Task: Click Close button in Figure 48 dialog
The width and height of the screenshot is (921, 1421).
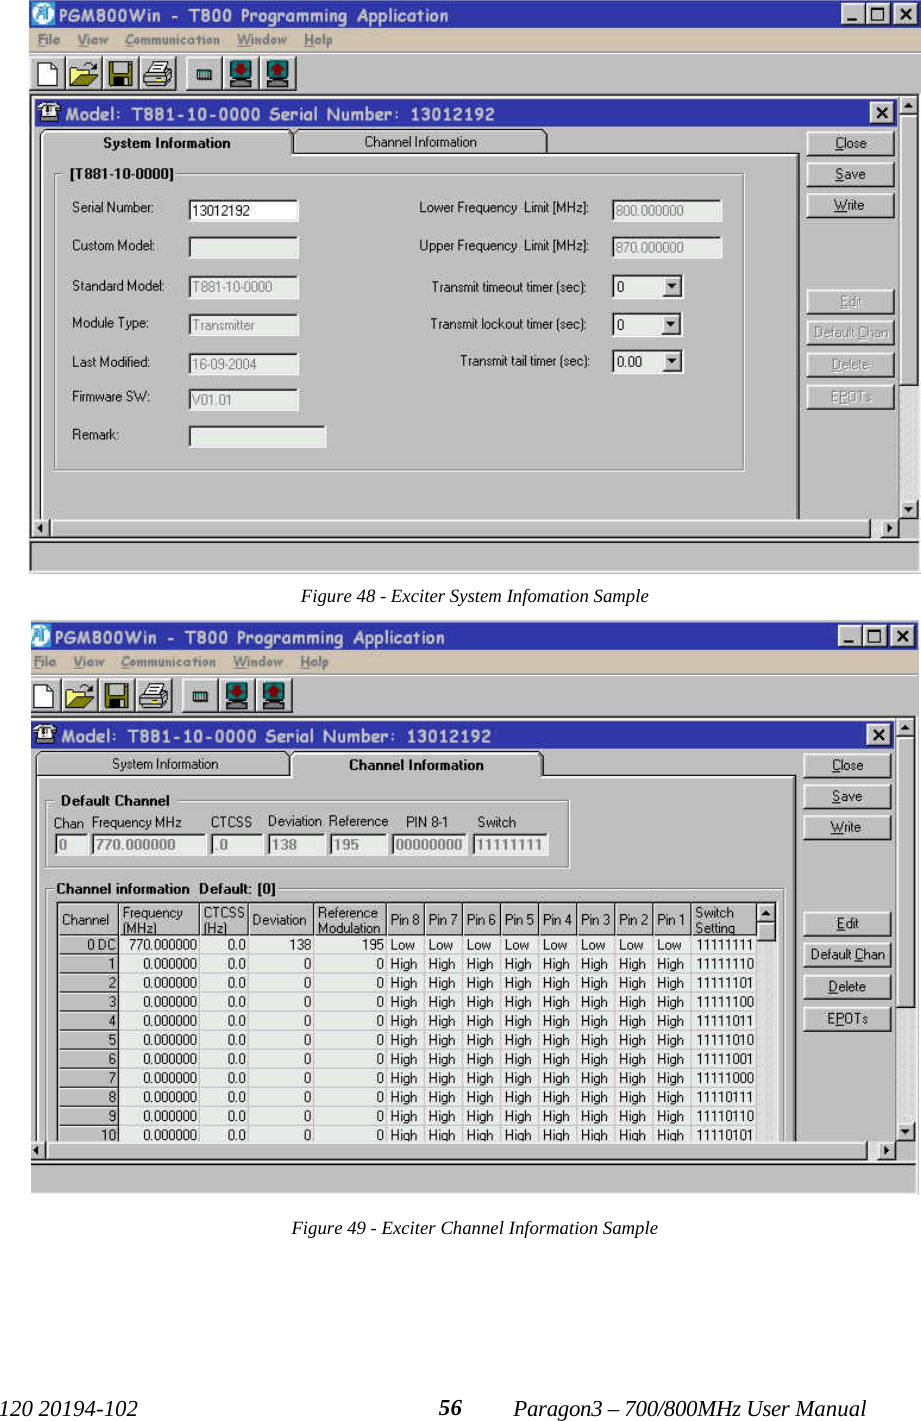Action: click(850, 143)
